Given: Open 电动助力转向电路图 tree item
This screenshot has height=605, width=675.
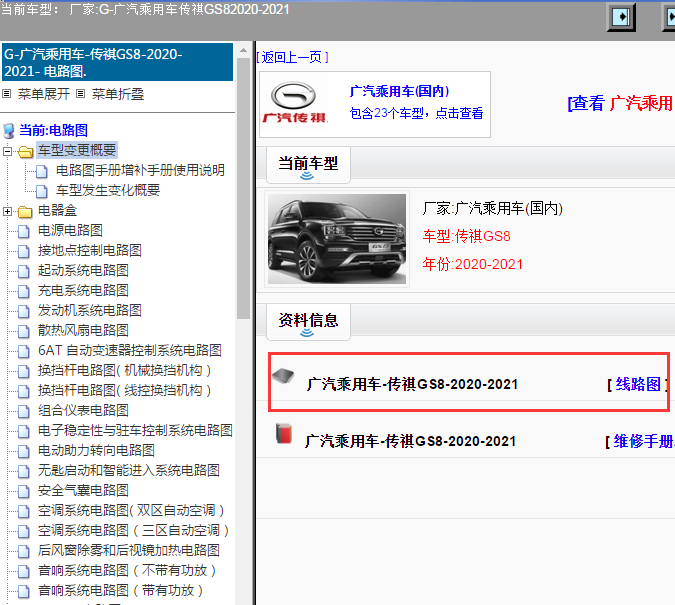Looking at the screenshot, I should click(x=96, y=450).
